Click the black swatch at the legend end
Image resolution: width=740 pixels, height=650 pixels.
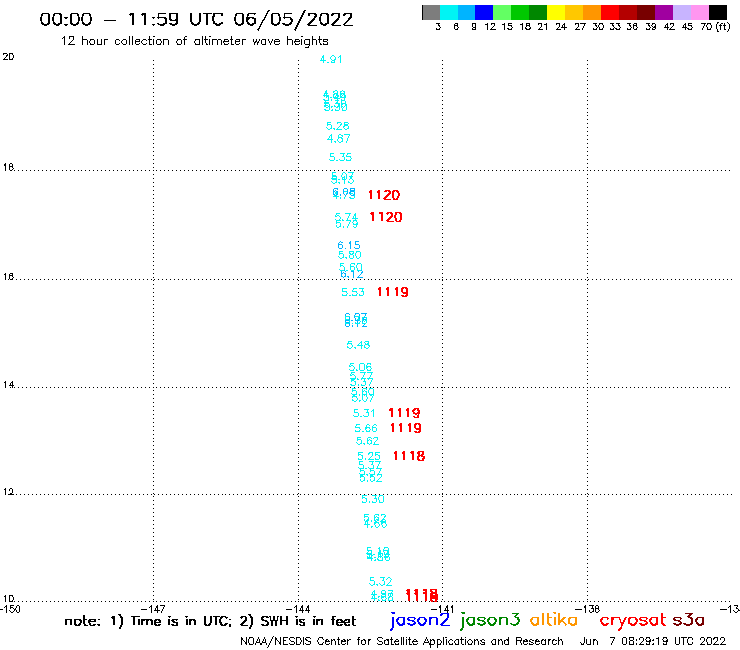717,12
